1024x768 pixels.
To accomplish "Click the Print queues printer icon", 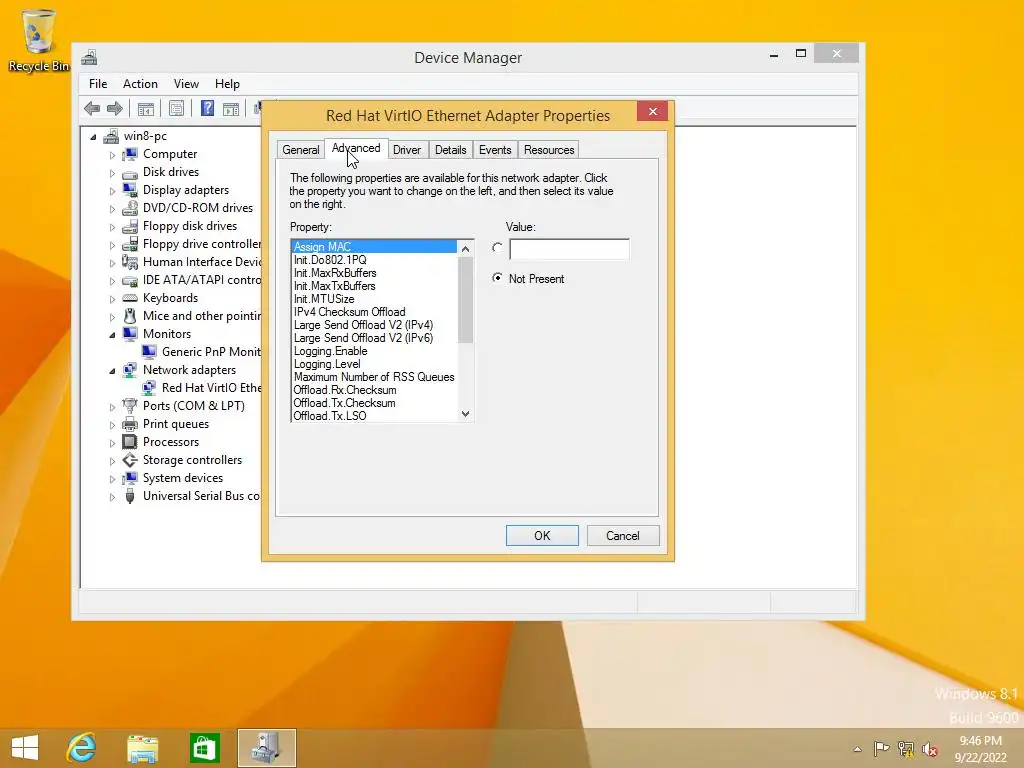I will point(130,424).
